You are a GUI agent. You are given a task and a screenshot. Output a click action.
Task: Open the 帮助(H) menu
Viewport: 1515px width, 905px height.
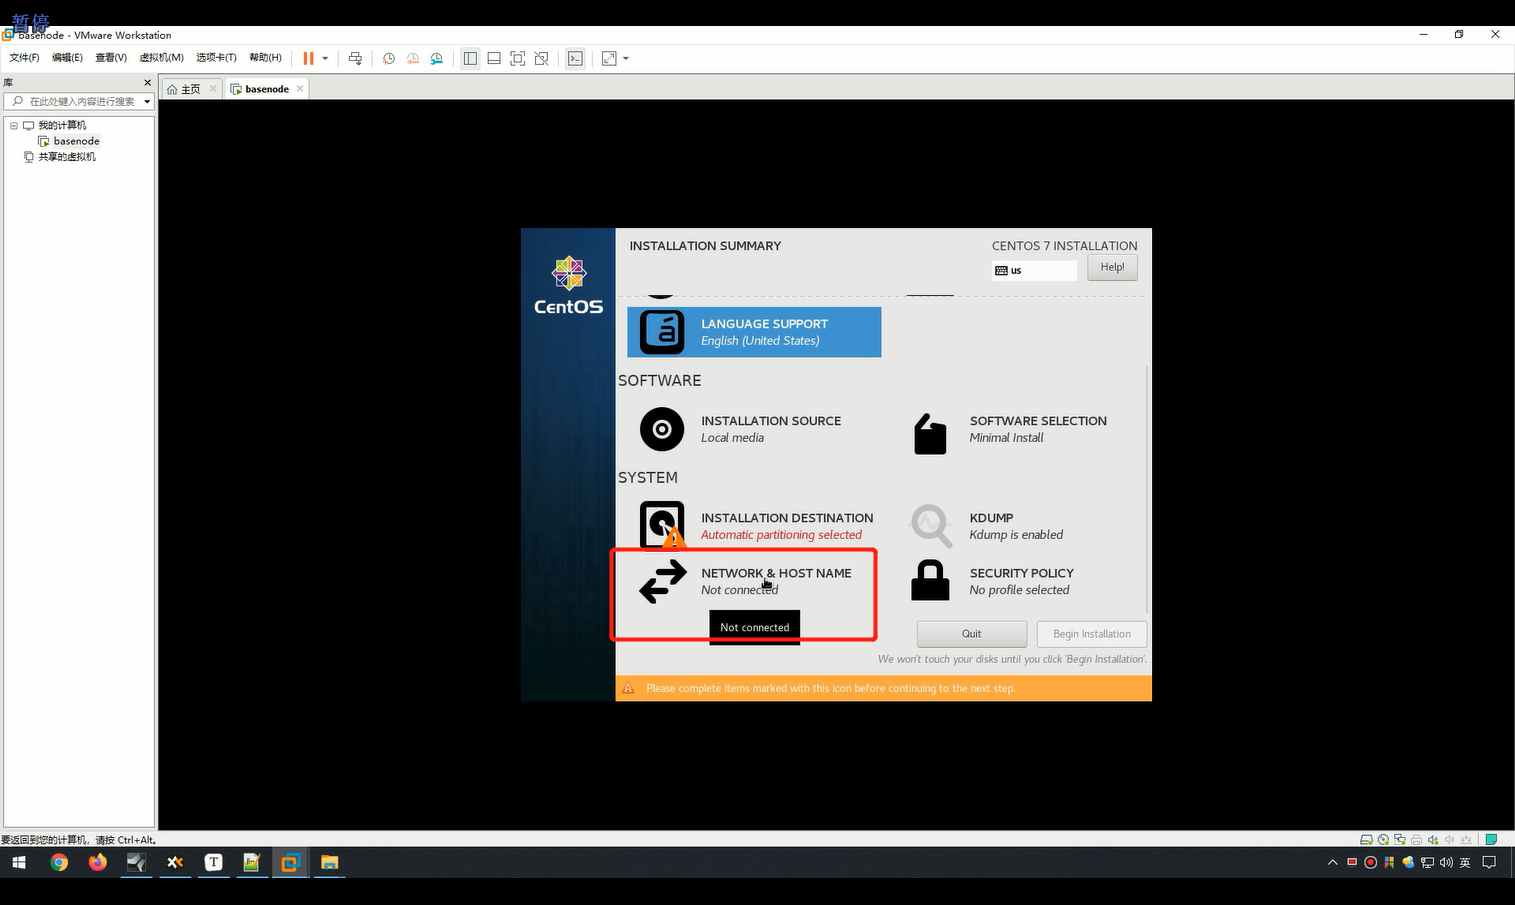[265, 58]
